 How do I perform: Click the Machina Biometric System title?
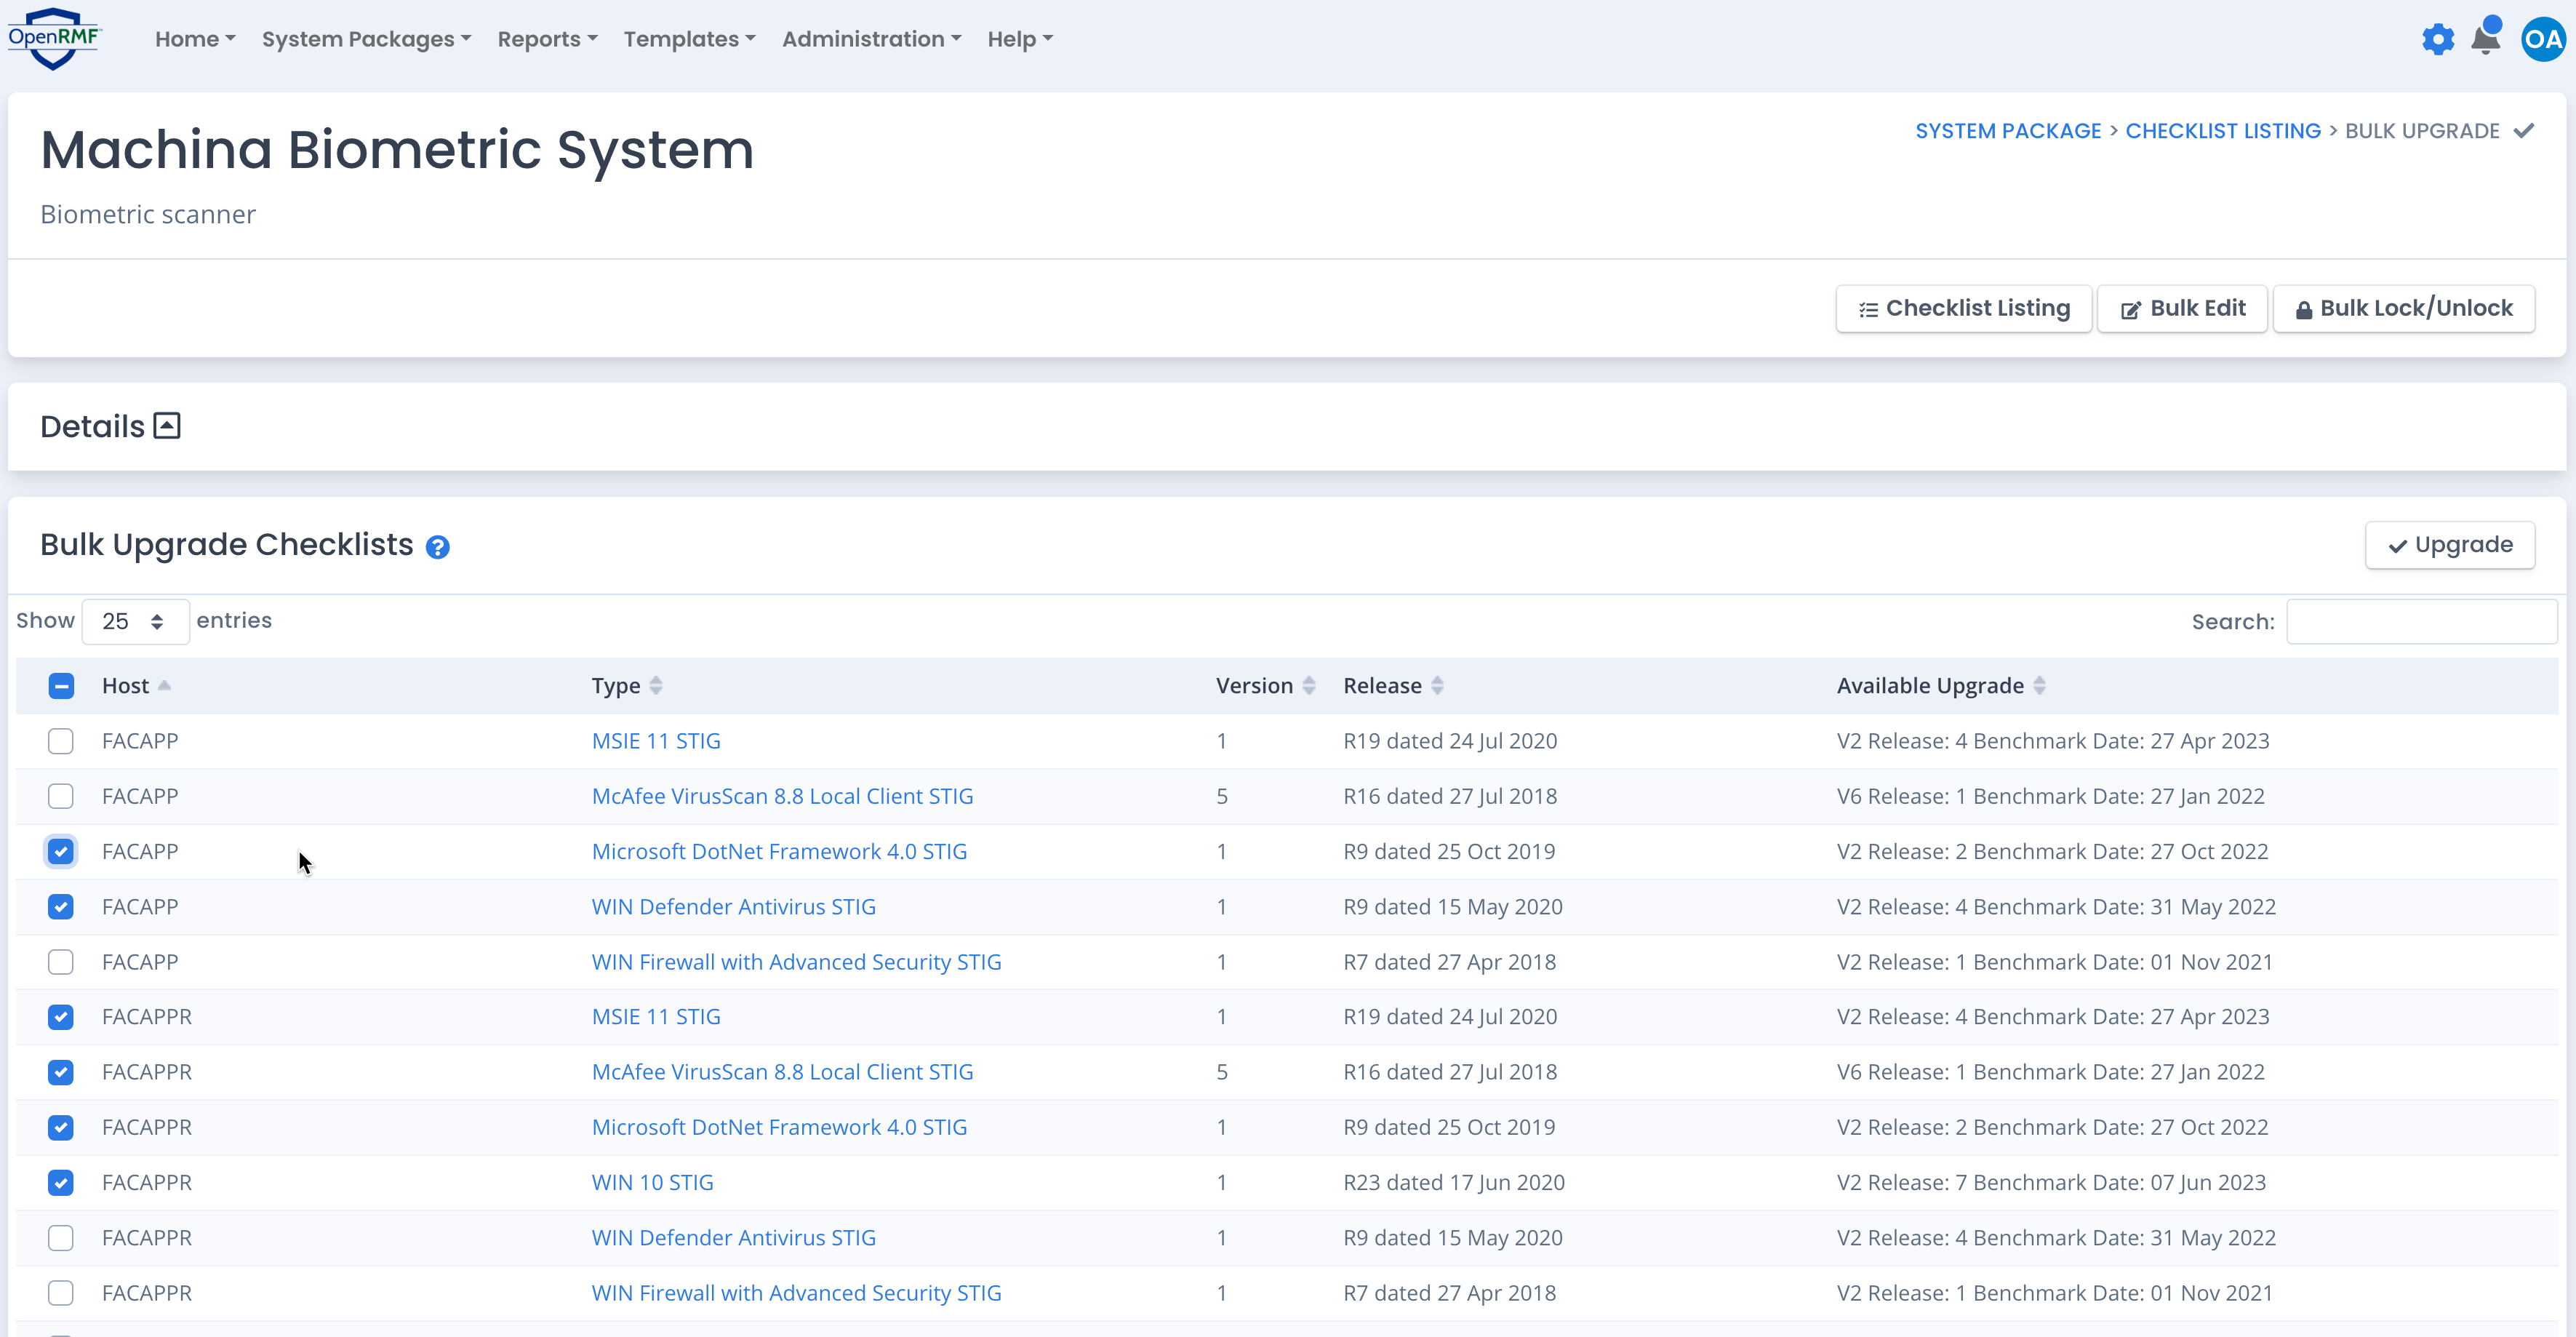pyautogui.click(x=397, y=150)
